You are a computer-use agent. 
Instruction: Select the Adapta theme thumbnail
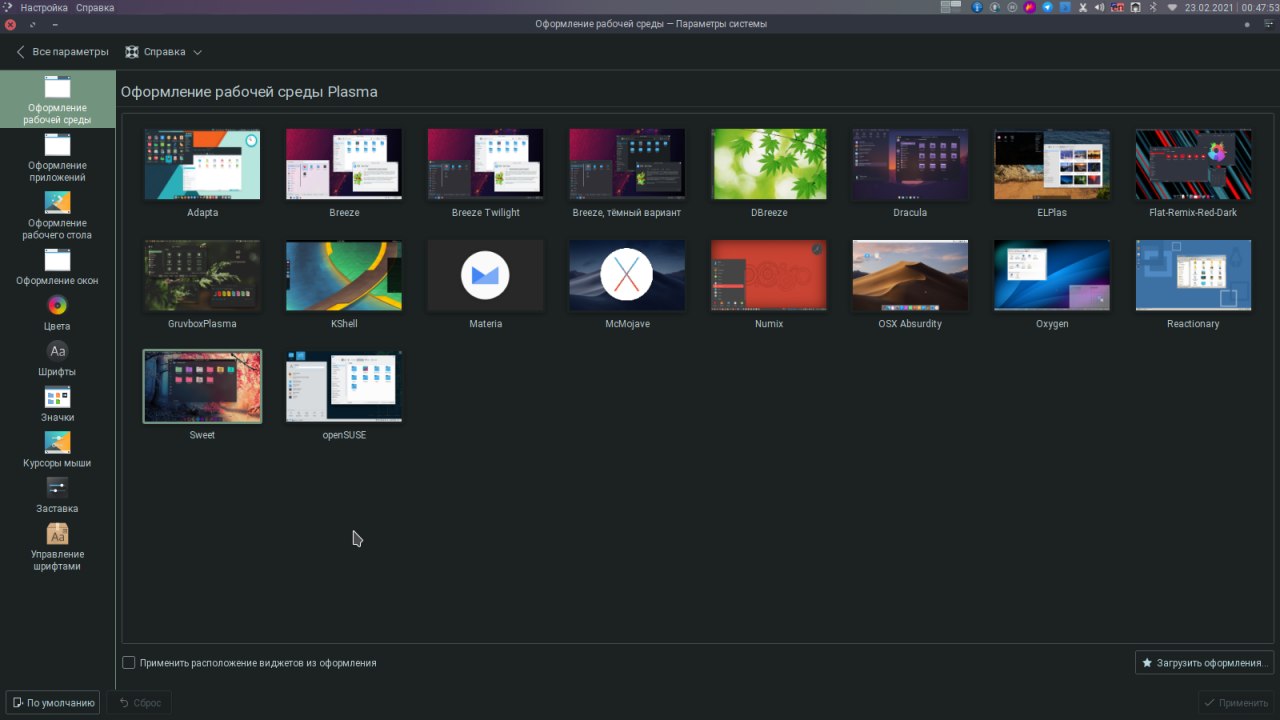(202, 164)
